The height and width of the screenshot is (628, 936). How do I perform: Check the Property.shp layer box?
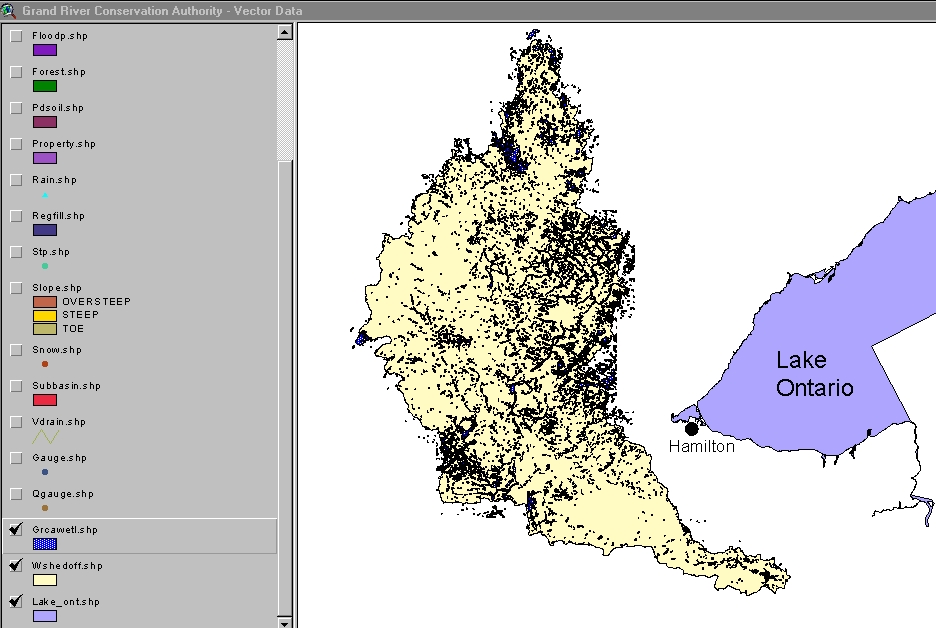16,144
